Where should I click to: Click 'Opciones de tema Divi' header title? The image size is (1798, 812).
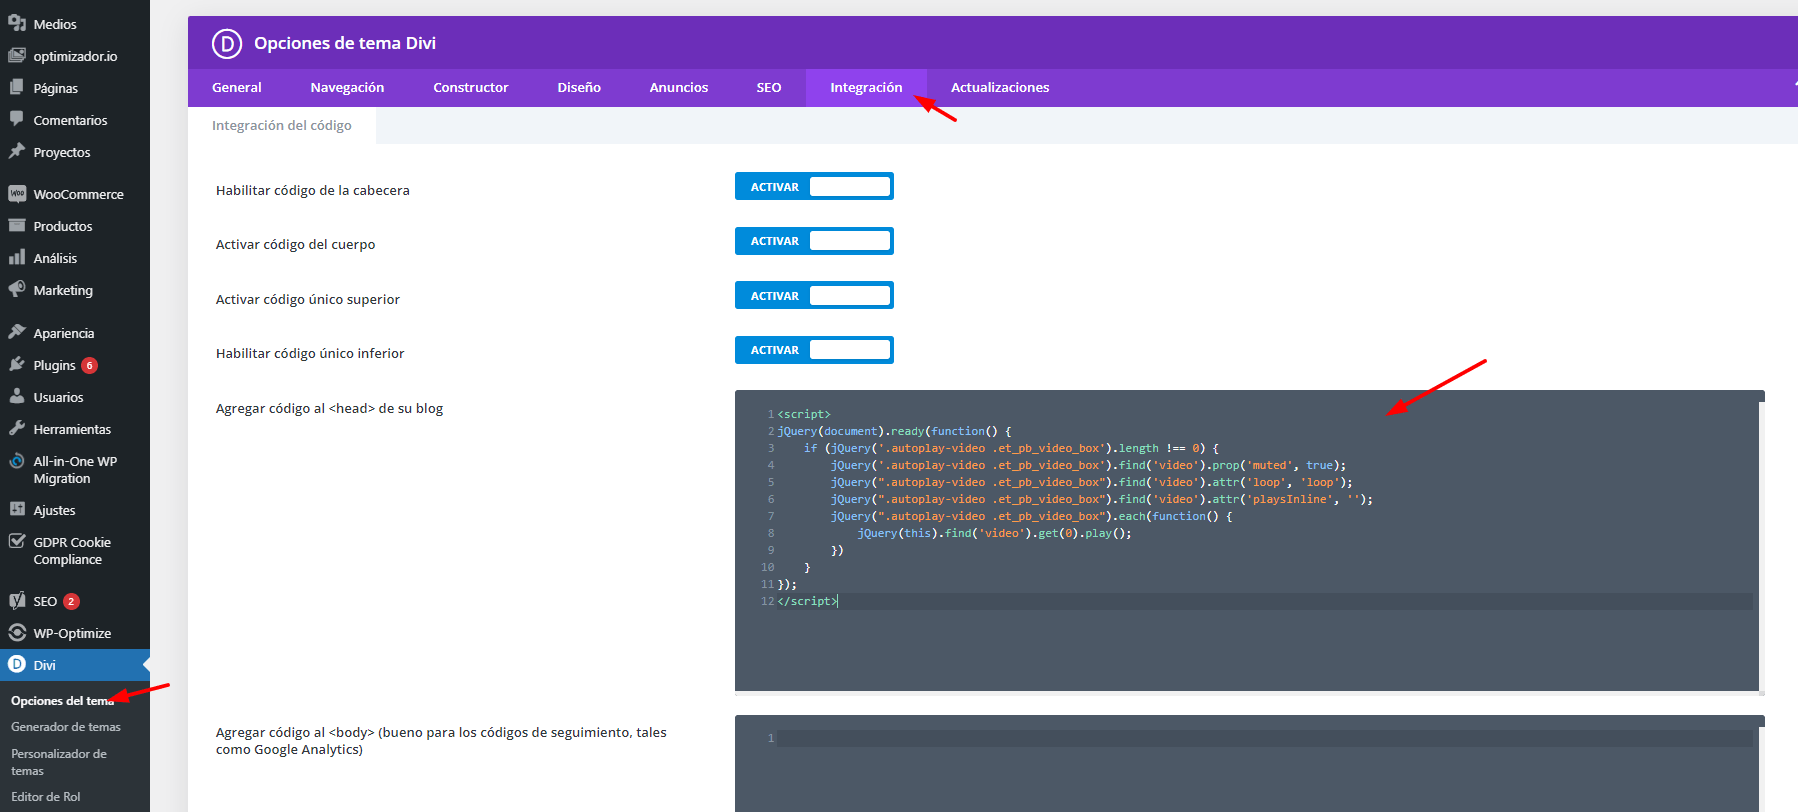pyautogui.click(x=345, y=43)
